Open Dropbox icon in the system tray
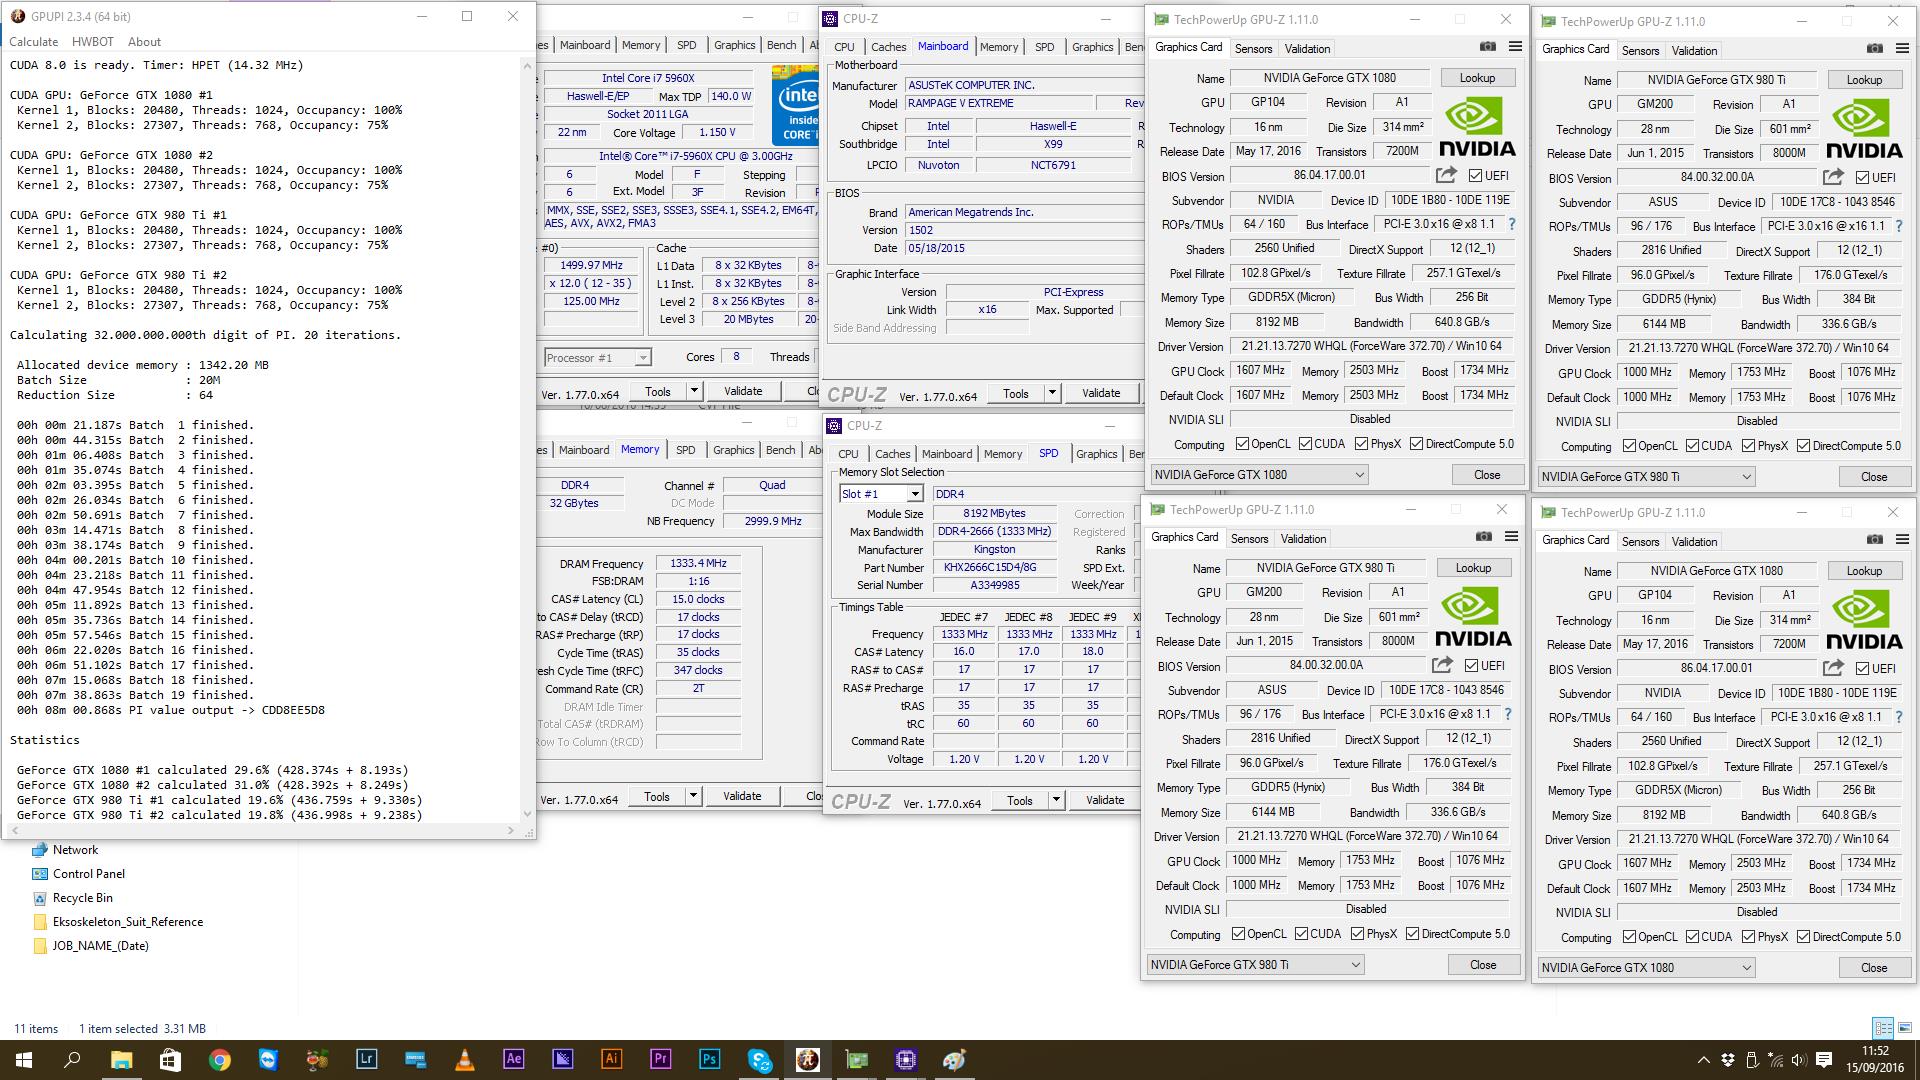The height and width of the screenshot is (1080, 1920). click(x=1727, y=1060)
